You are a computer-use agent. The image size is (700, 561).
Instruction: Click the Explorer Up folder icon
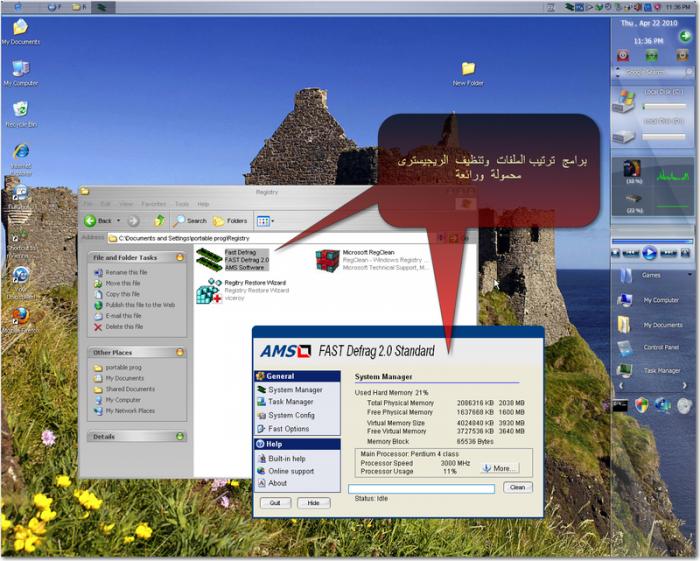point(159,220)
